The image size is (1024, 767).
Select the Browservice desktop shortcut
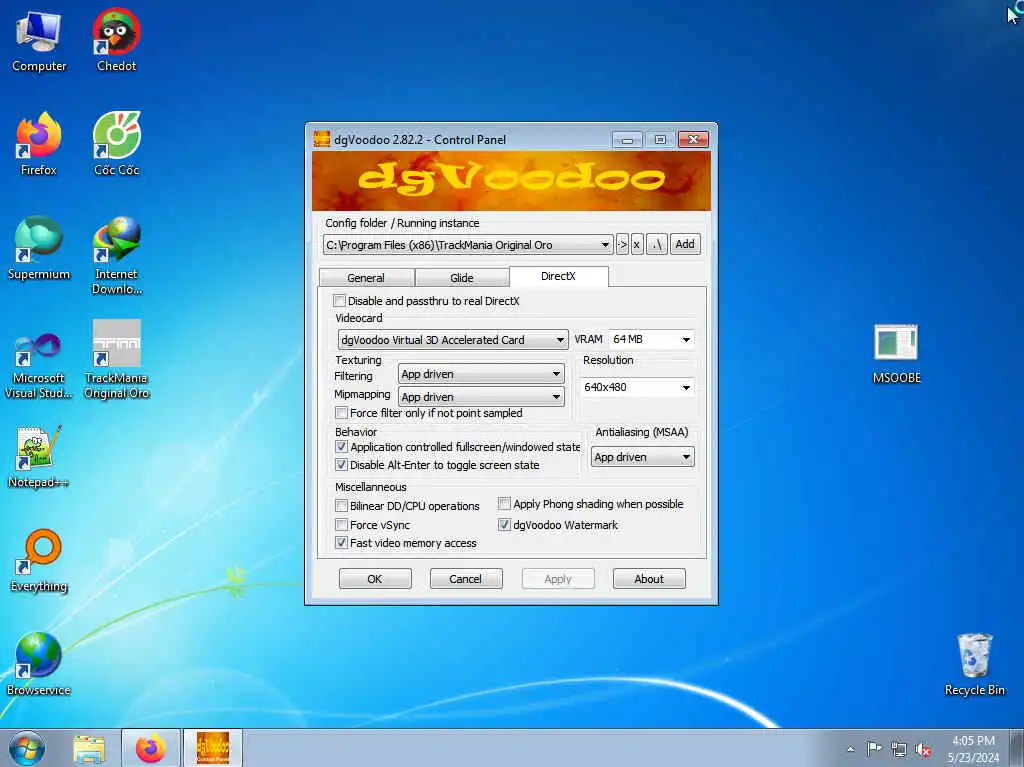tap(39, 664)
